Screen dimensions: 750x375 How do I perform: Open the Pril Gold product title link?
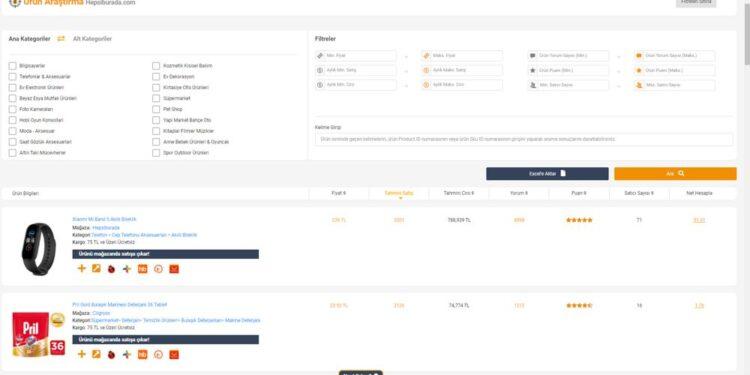[x=120, y=305]
